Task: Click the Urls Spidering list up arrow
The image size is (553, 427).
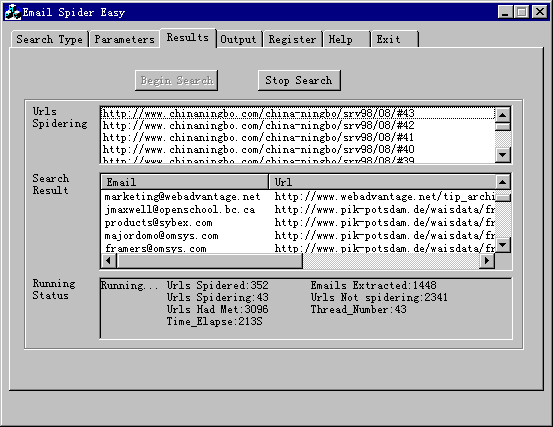Action: (x=503, y=115)
